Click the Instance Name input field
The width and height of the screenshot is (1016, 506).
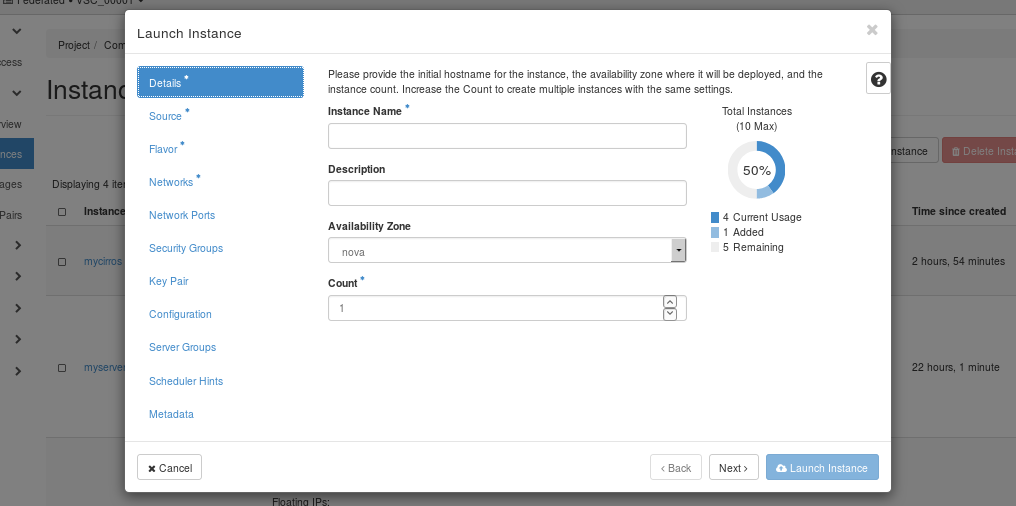(507, 136)
